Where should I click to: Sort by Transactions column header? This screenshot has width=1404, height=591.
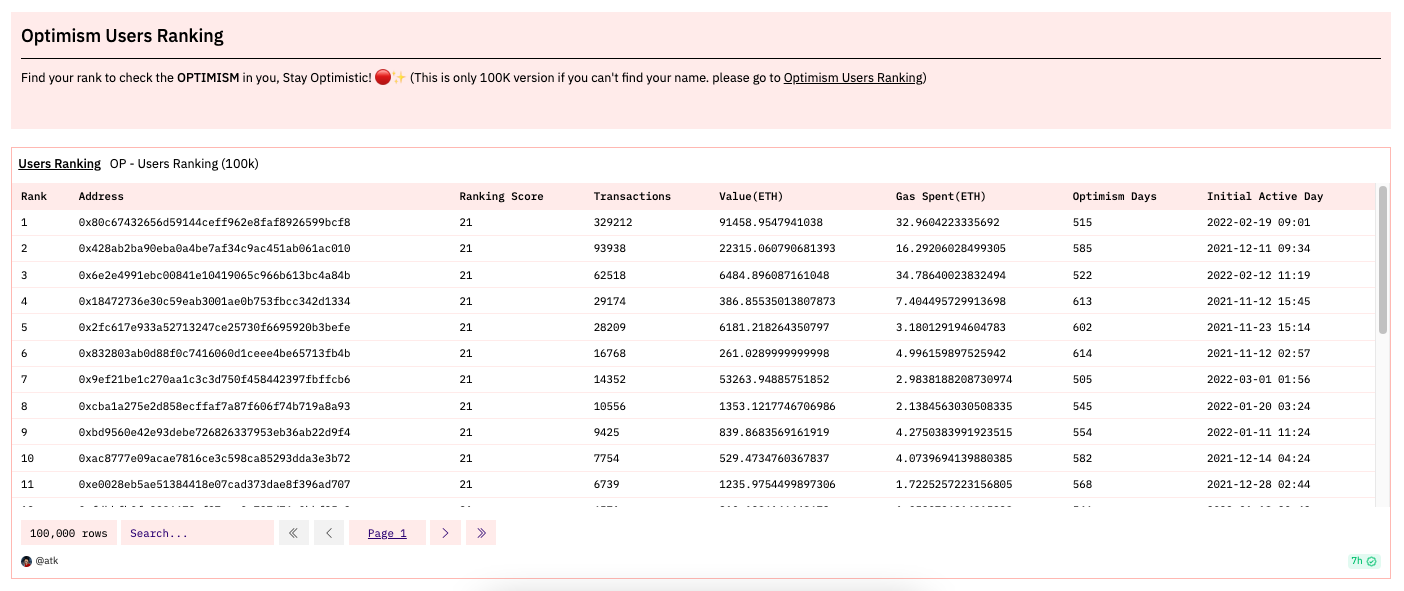point(632,196)
